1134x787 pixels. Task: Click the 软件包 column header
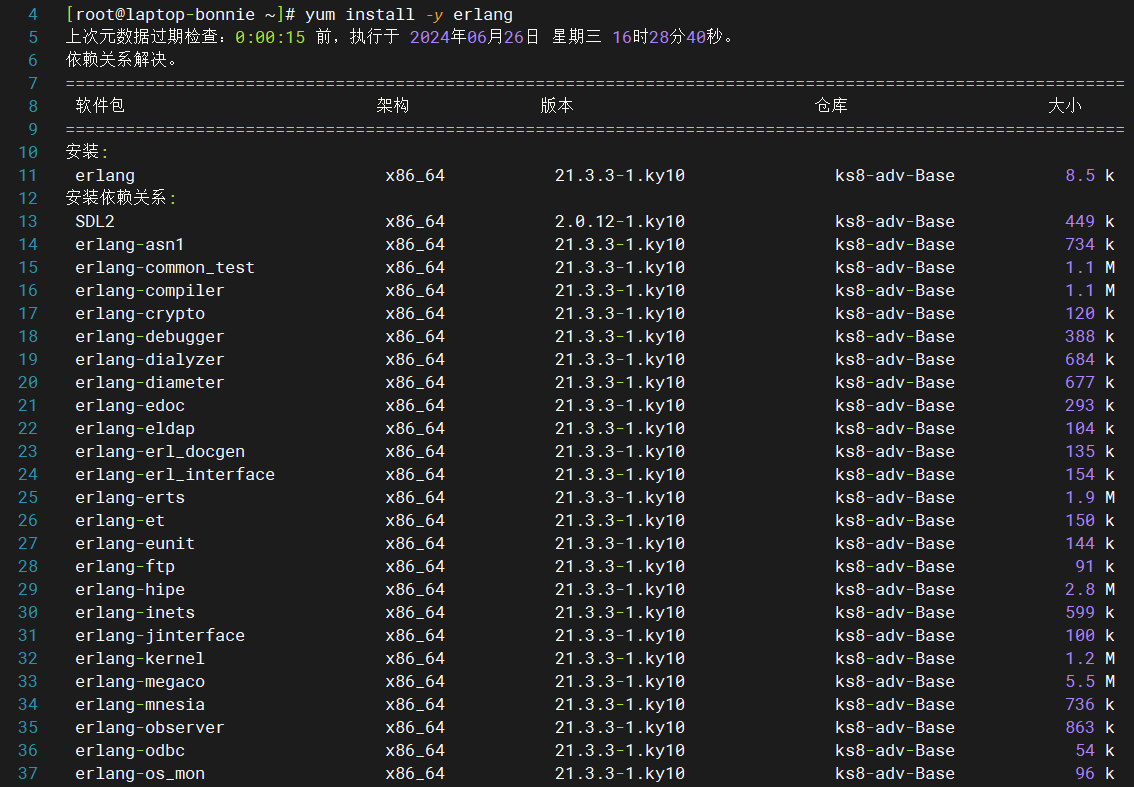(x=101, y=106)
